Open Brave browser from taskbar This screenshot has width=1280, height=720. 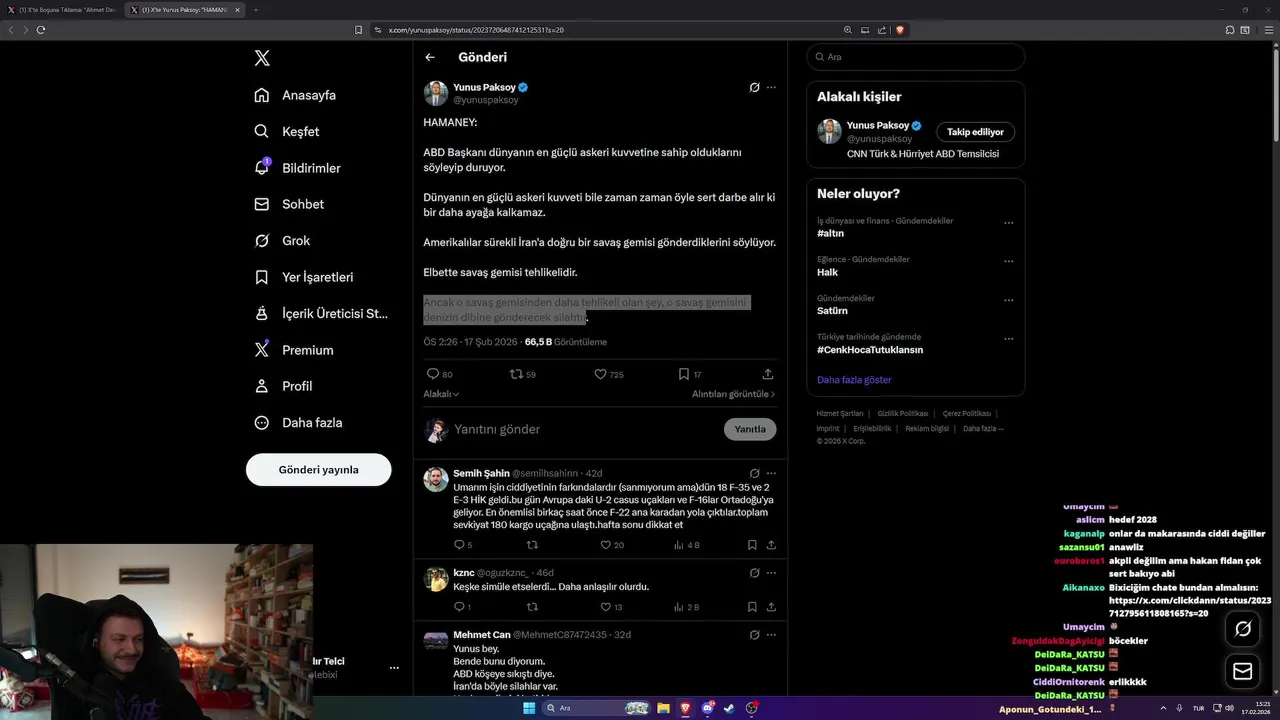pyautogui.click(x=685, y=708)
